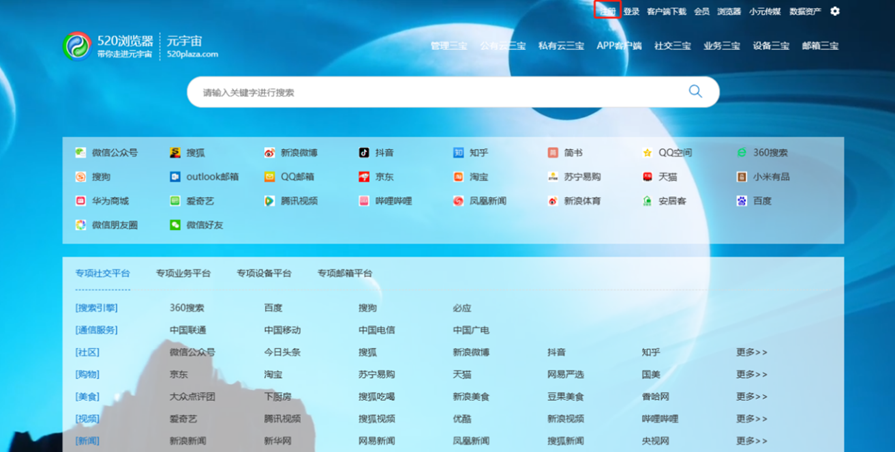The image size is (895, 452).
Task: Open 今日头条 in the 社区 row
Action: tap(283, 352)
